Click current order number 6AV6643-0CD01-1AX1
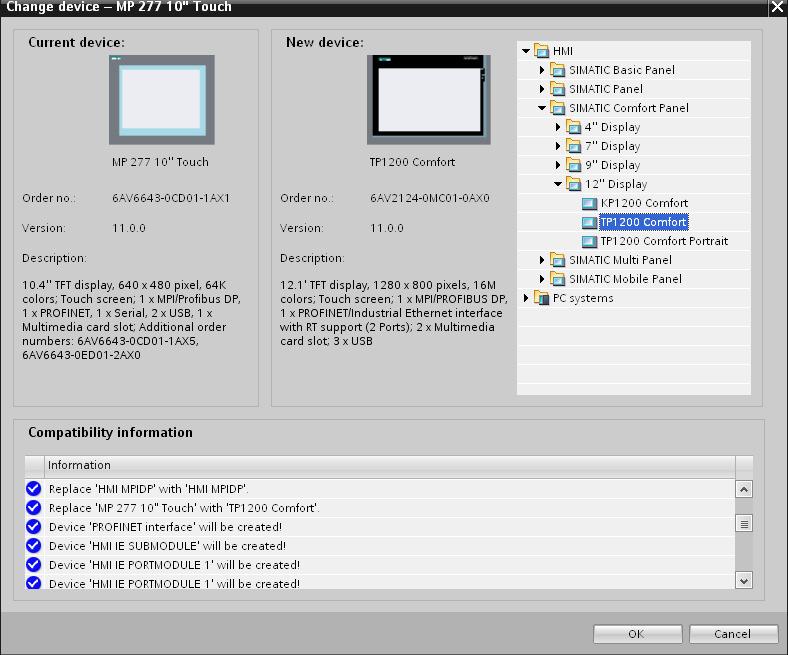The height and width of the screenshot is (655, 788). (x=171, y=198)
